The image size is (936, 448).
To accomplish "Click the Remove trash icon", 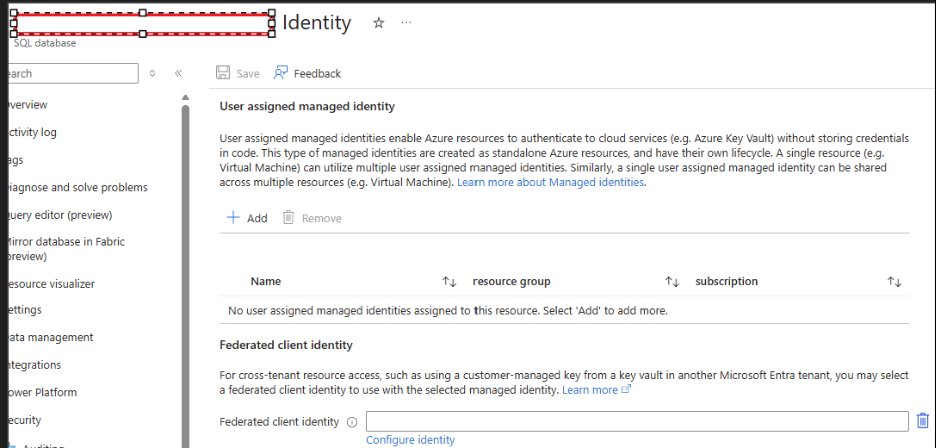I will [x=288, y=217].
